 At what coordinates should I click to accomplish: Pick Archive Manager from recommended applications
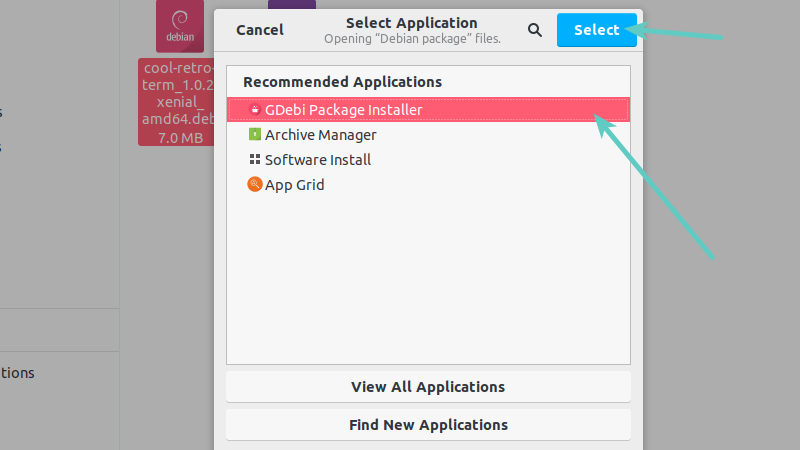click(x=429, y=135)
